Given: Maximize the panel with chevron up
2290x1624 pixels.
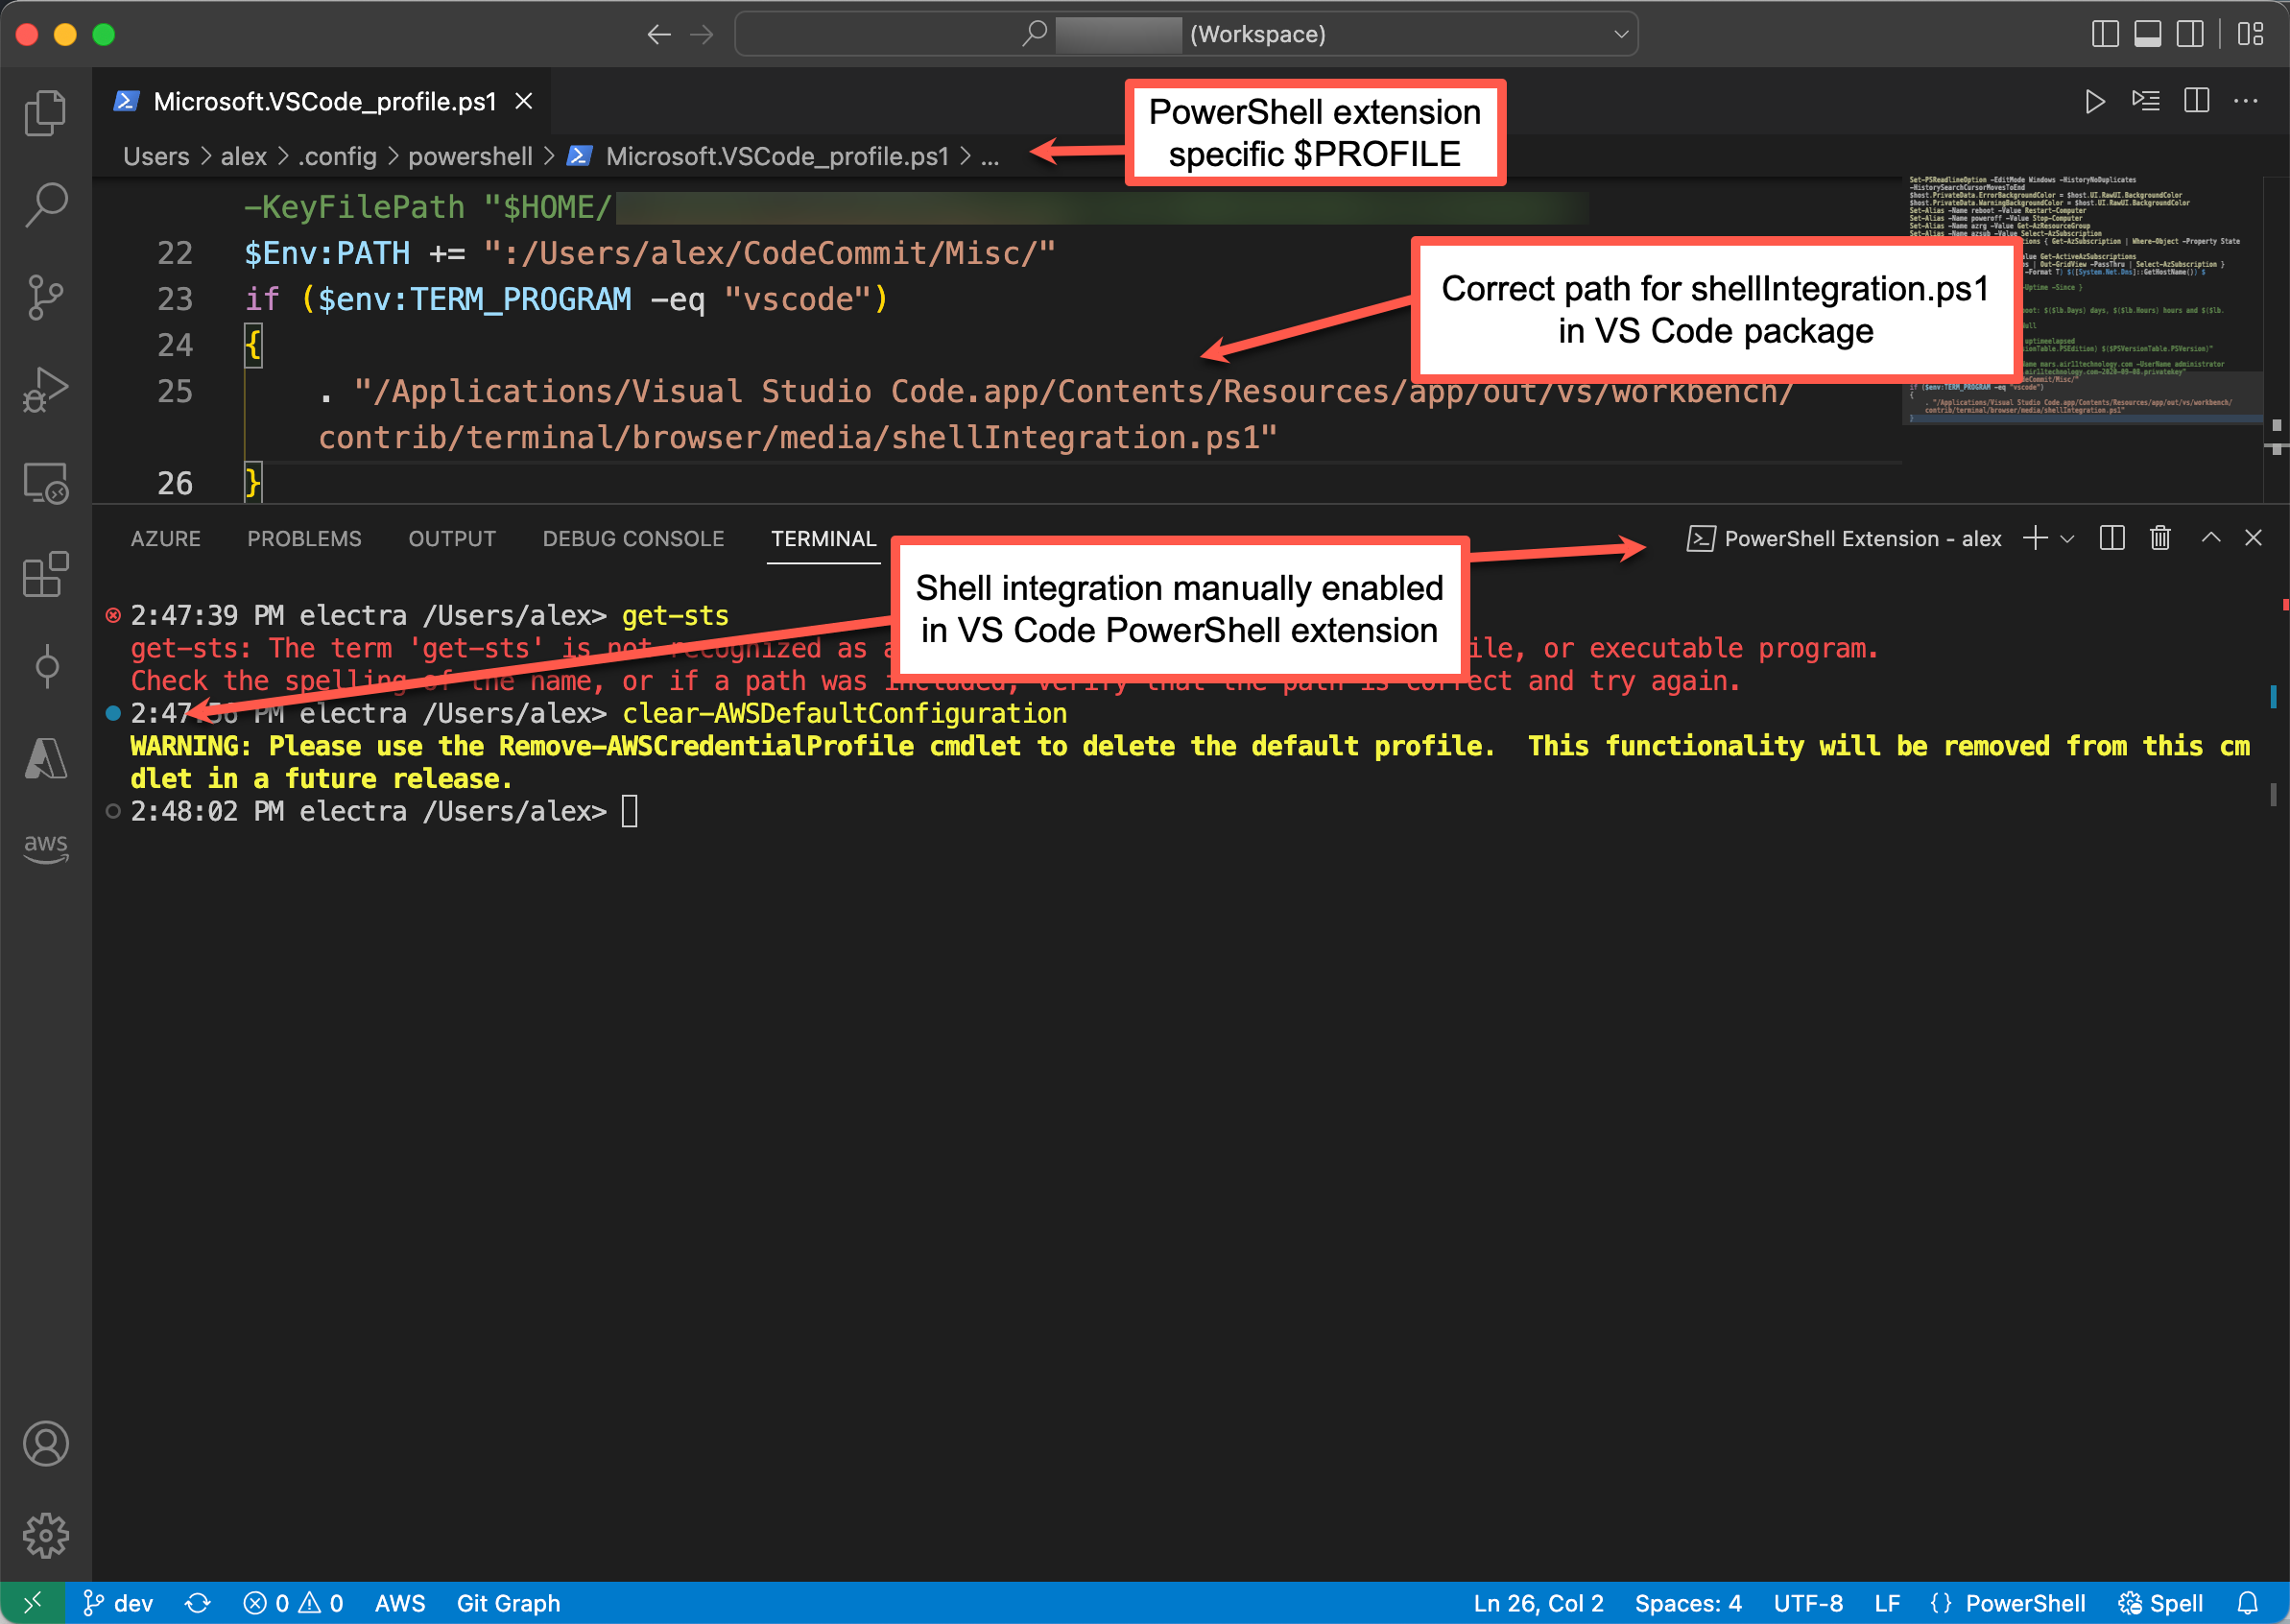Looking at the screenshot, I should coord(2211,538).
